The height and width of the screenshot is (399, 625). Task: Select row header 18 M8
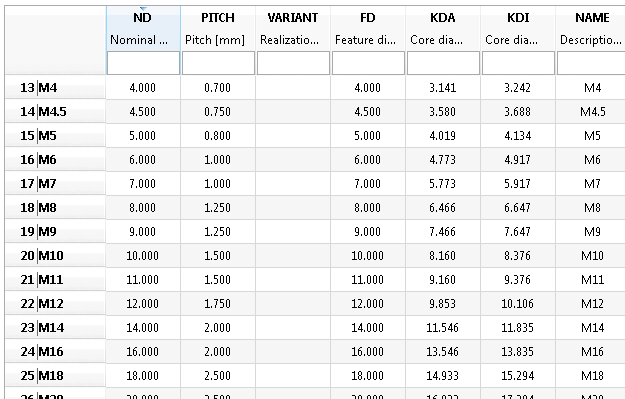point(55,207)
